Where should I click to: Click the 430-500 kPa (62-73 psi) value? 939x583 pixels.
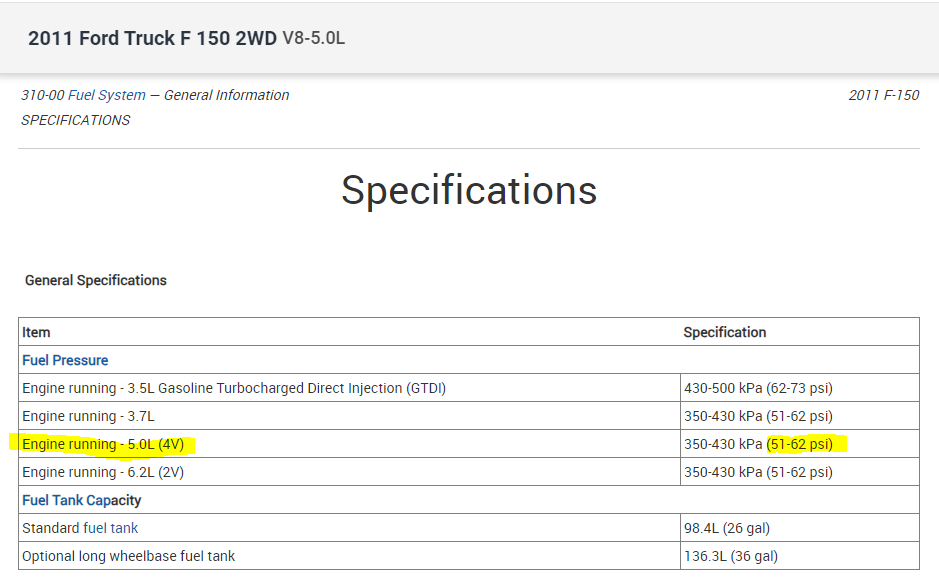click(759, 388)
